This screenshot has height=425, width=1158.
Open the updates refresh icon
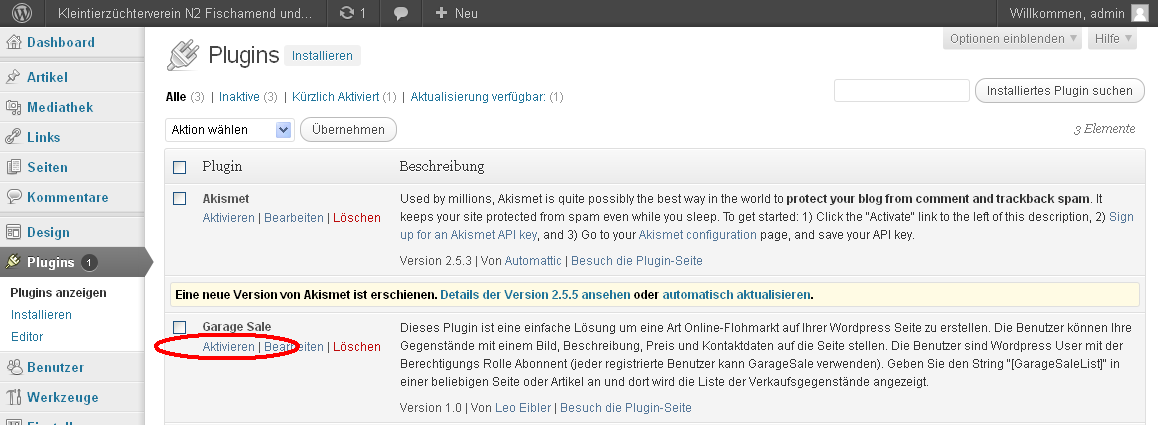click(x=346, y=14)
